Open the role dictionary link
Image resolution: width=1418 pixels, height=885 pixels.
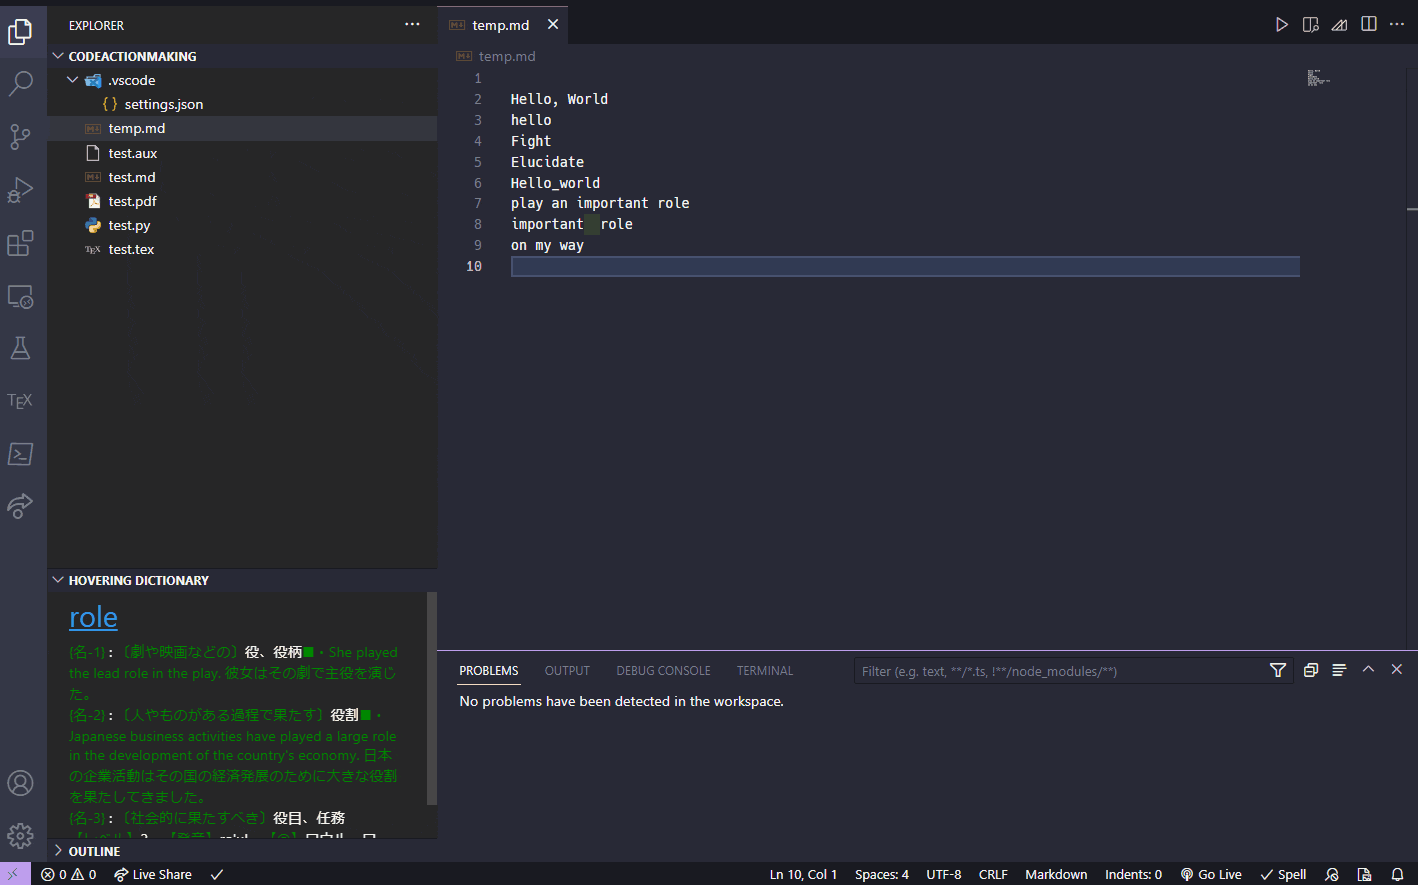[93, 617]
